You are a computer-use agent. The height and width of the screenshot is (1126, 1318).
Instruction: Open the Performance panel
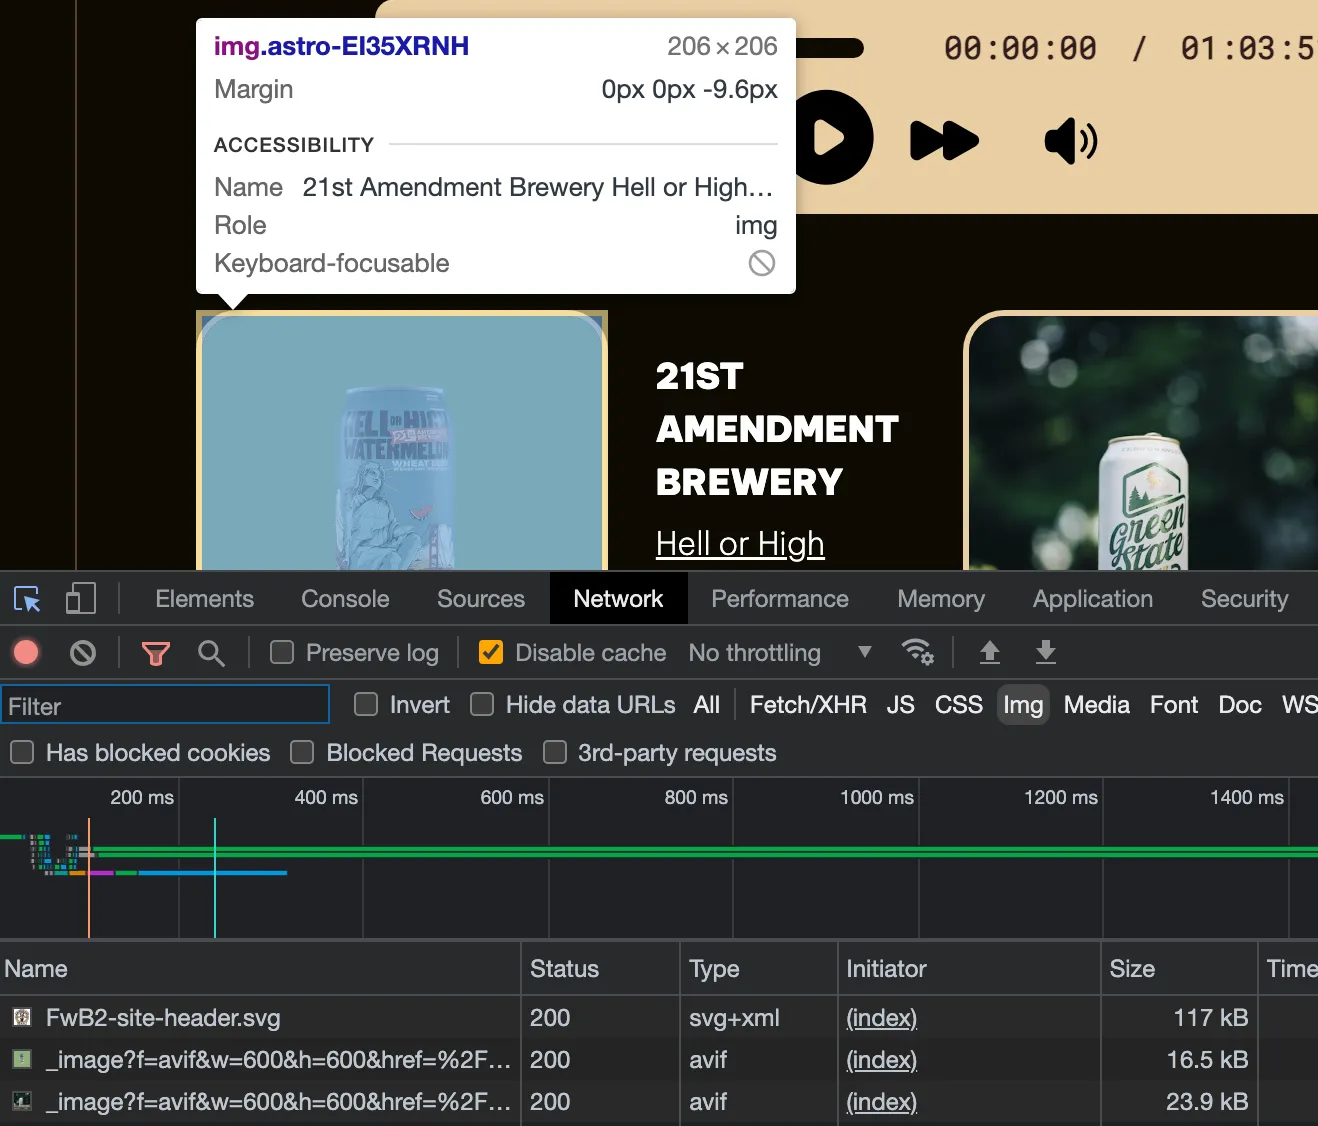click(779, 598)
